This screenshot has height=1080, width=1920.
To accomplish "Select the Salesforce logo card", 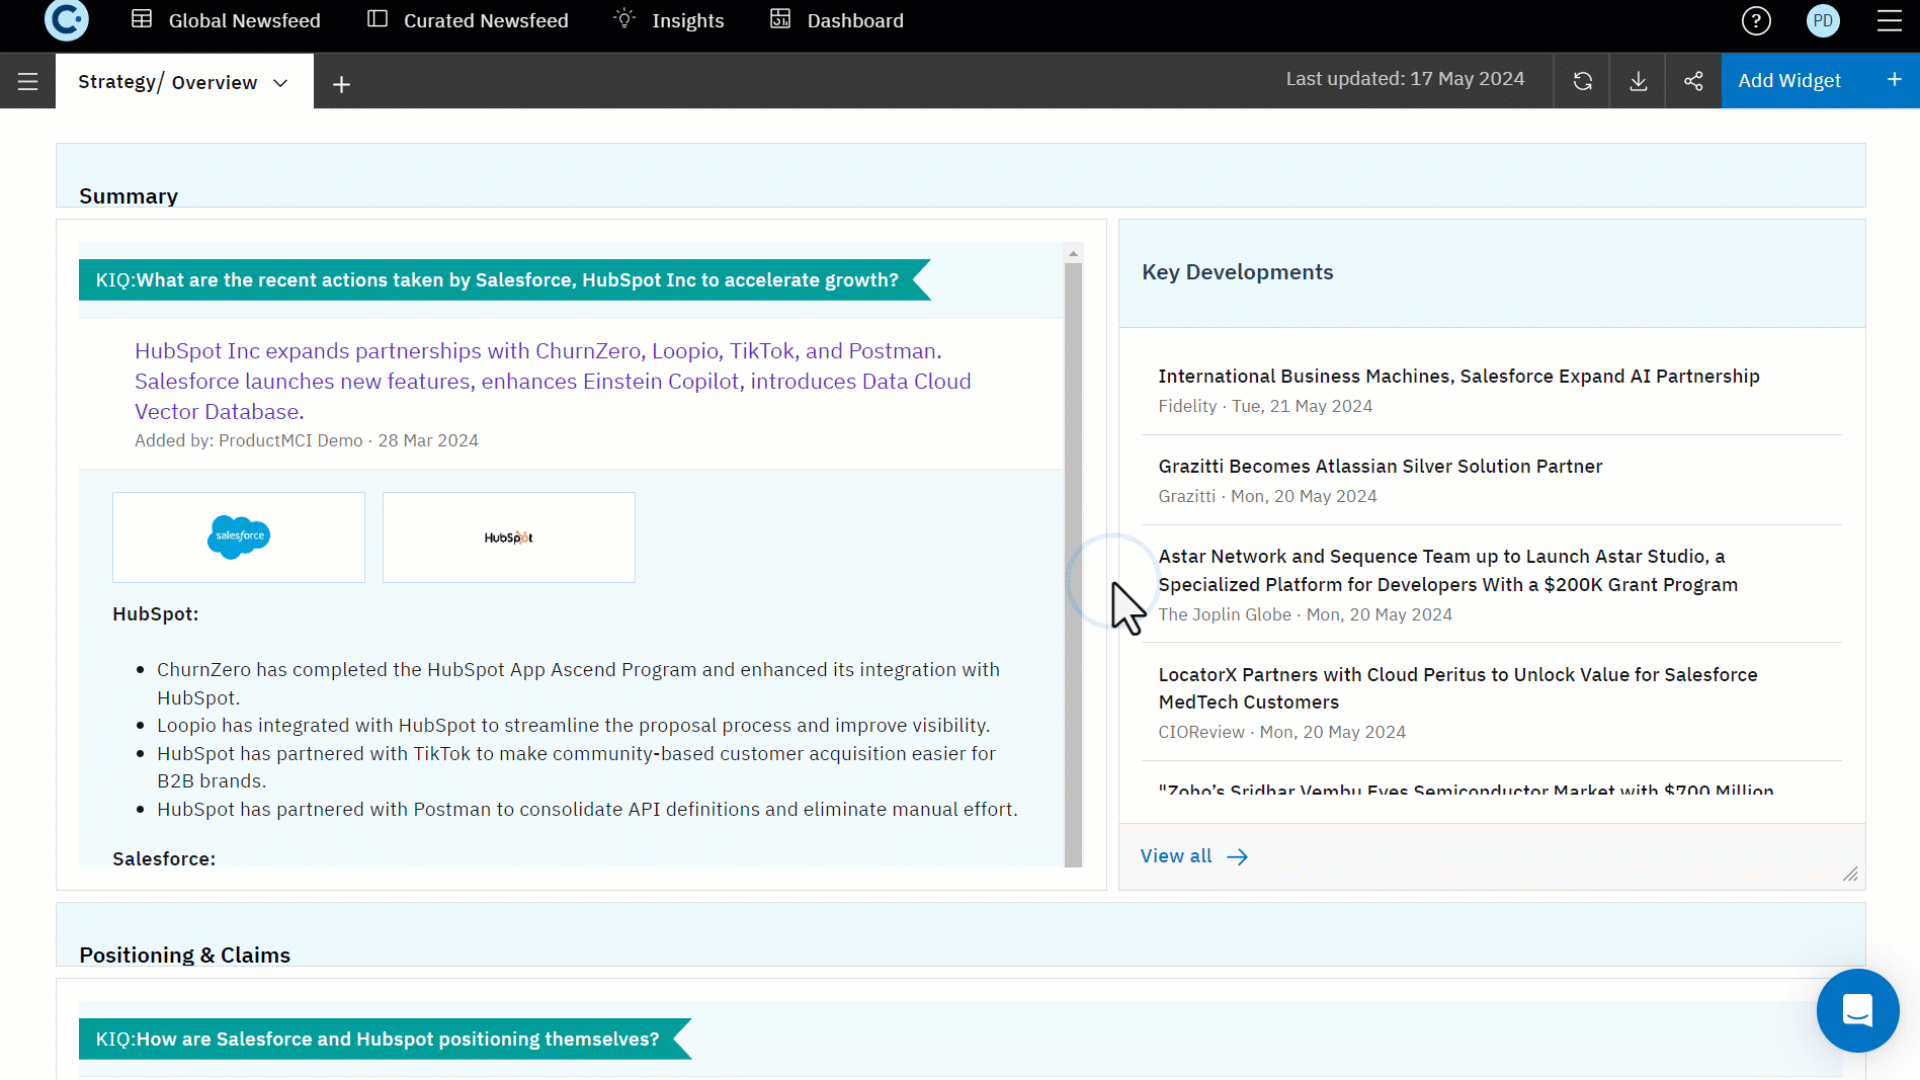I will click(x=239, y=537).
